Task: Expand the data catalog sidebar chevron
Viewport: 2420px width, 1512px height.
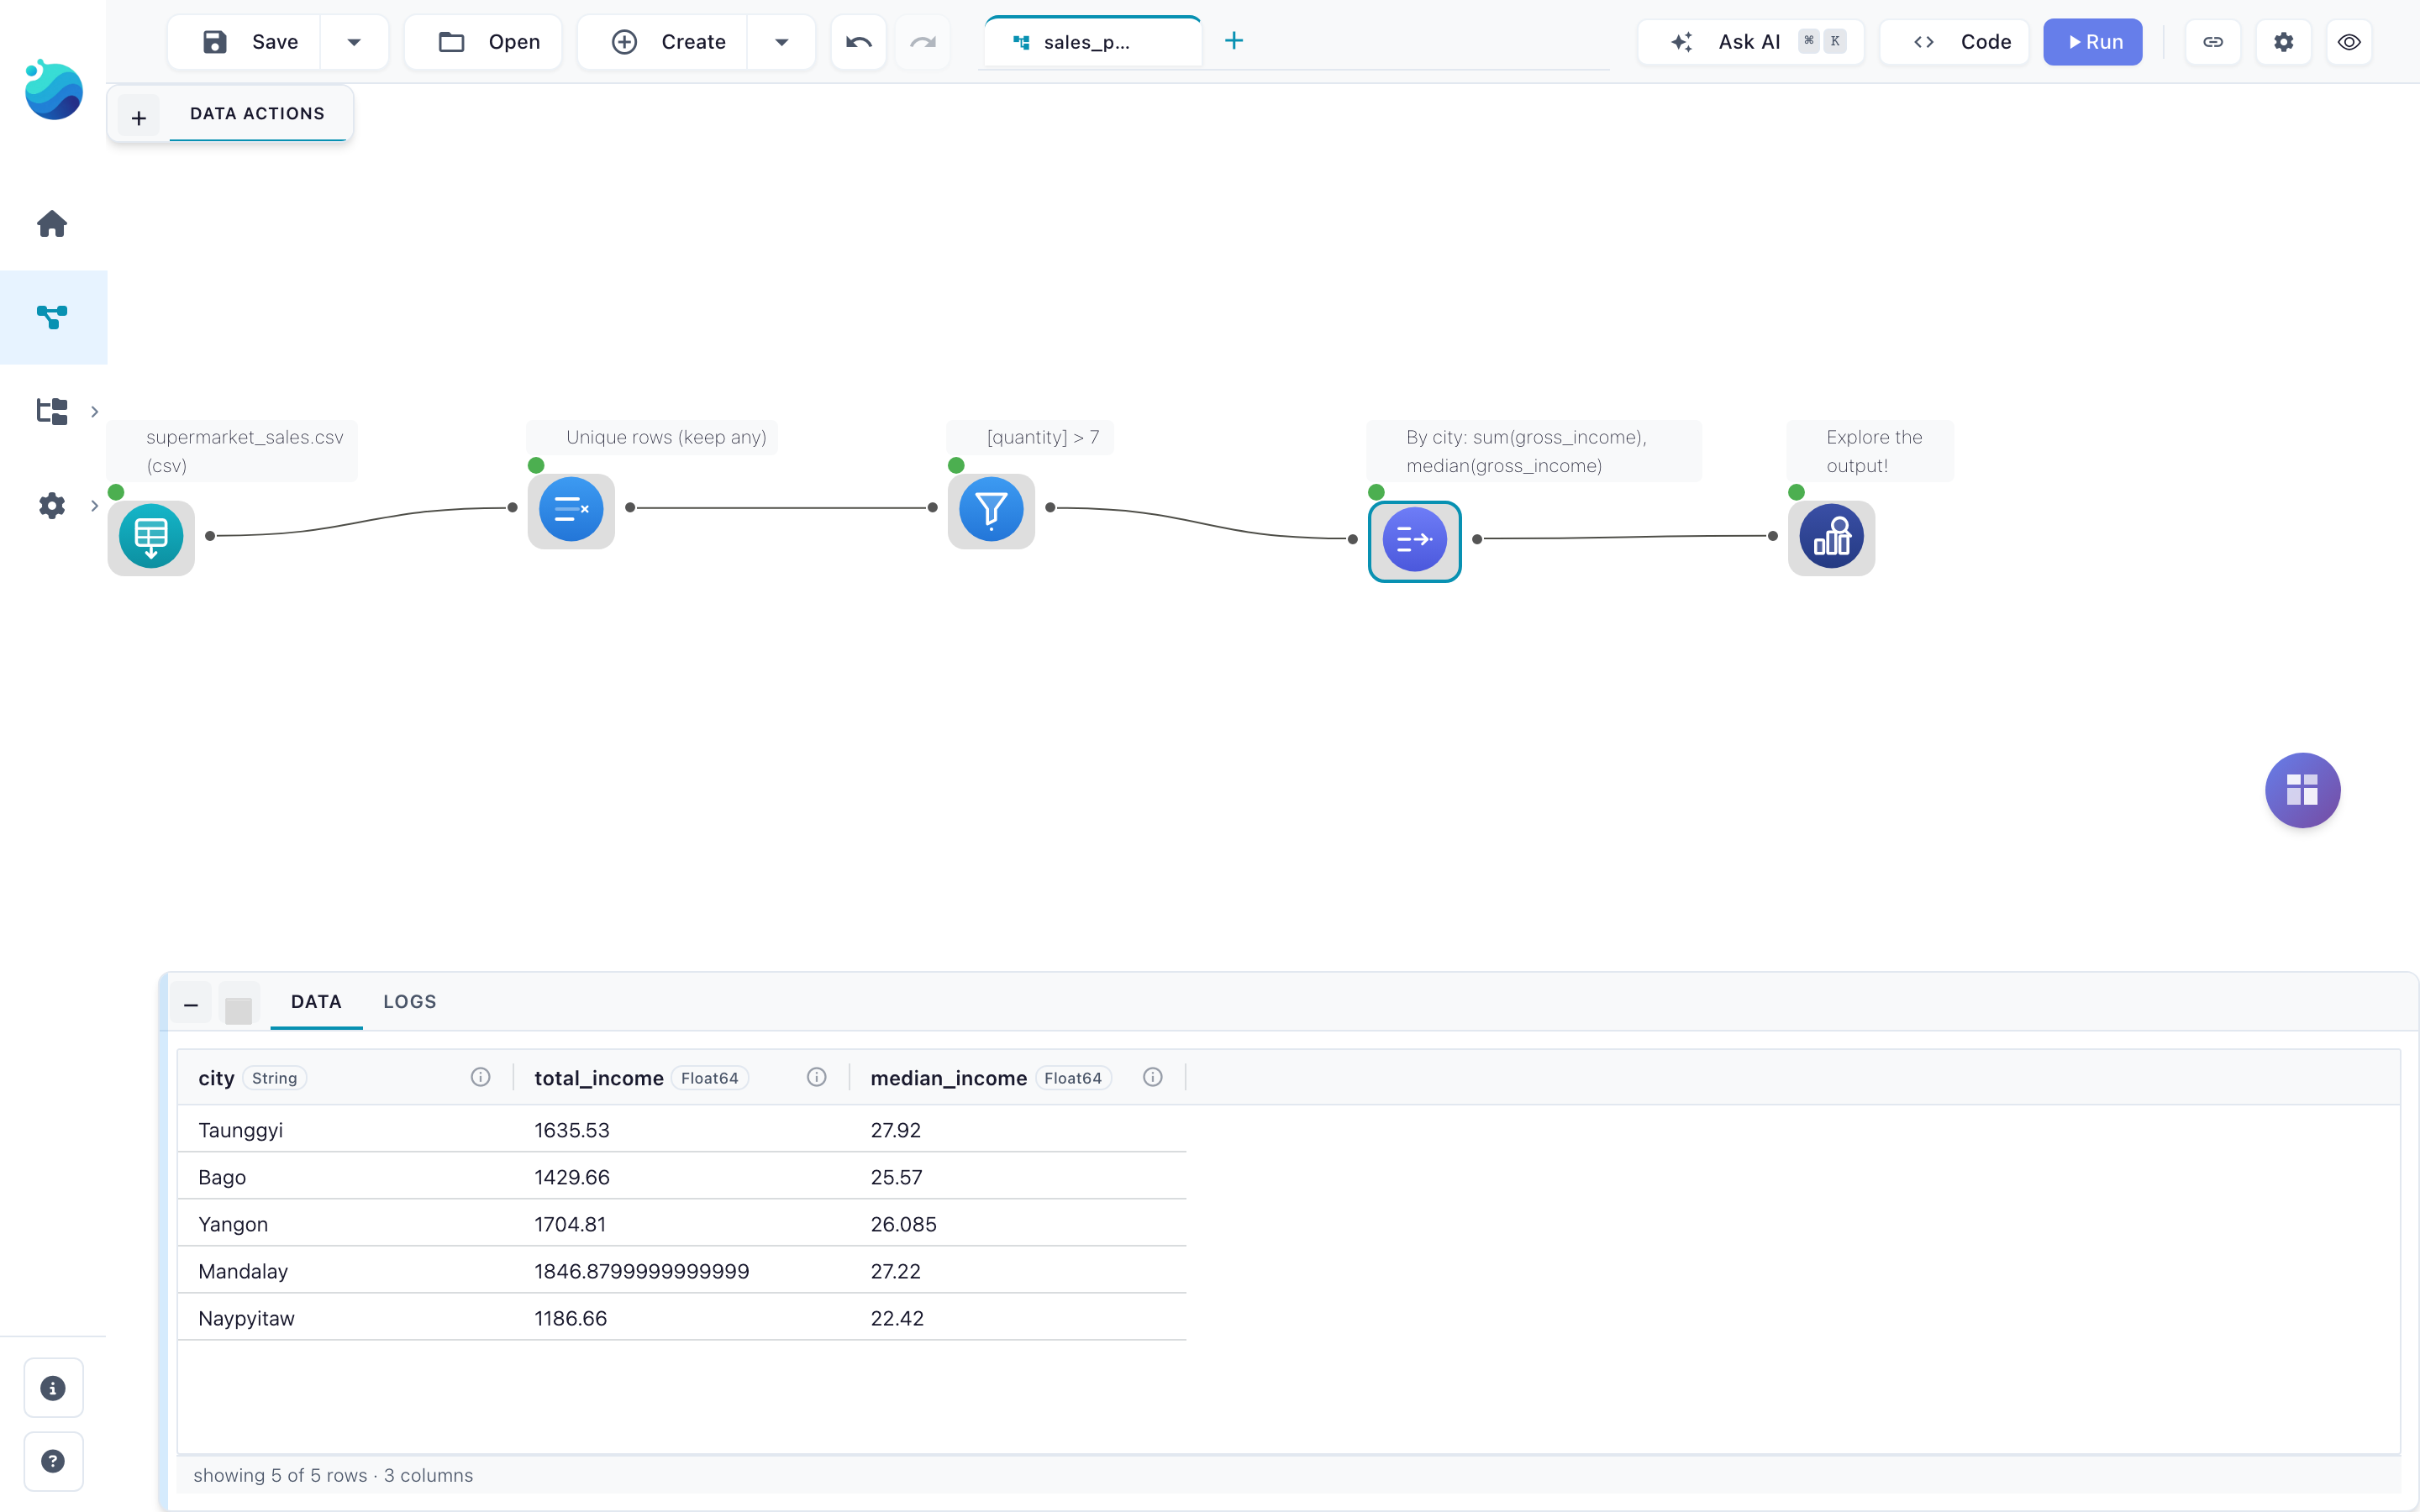Action: coord(94,411)
